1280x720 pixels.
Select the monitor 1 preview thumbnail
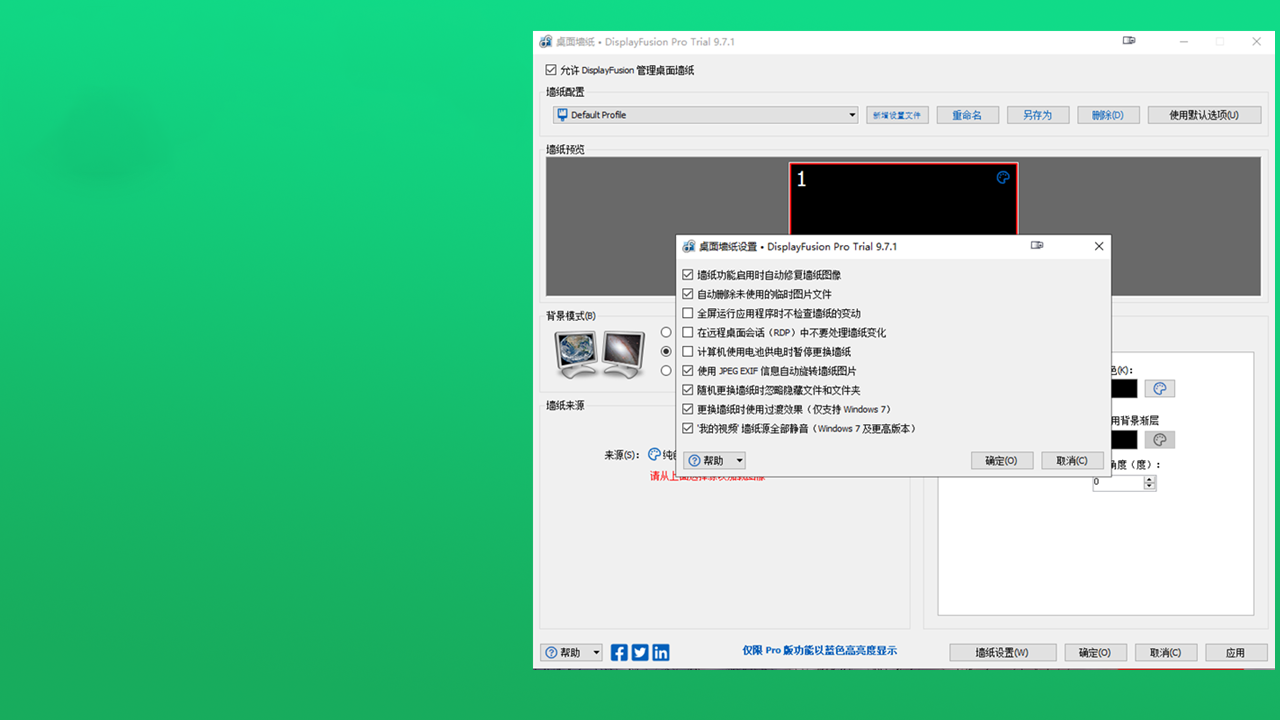(903, 199)
